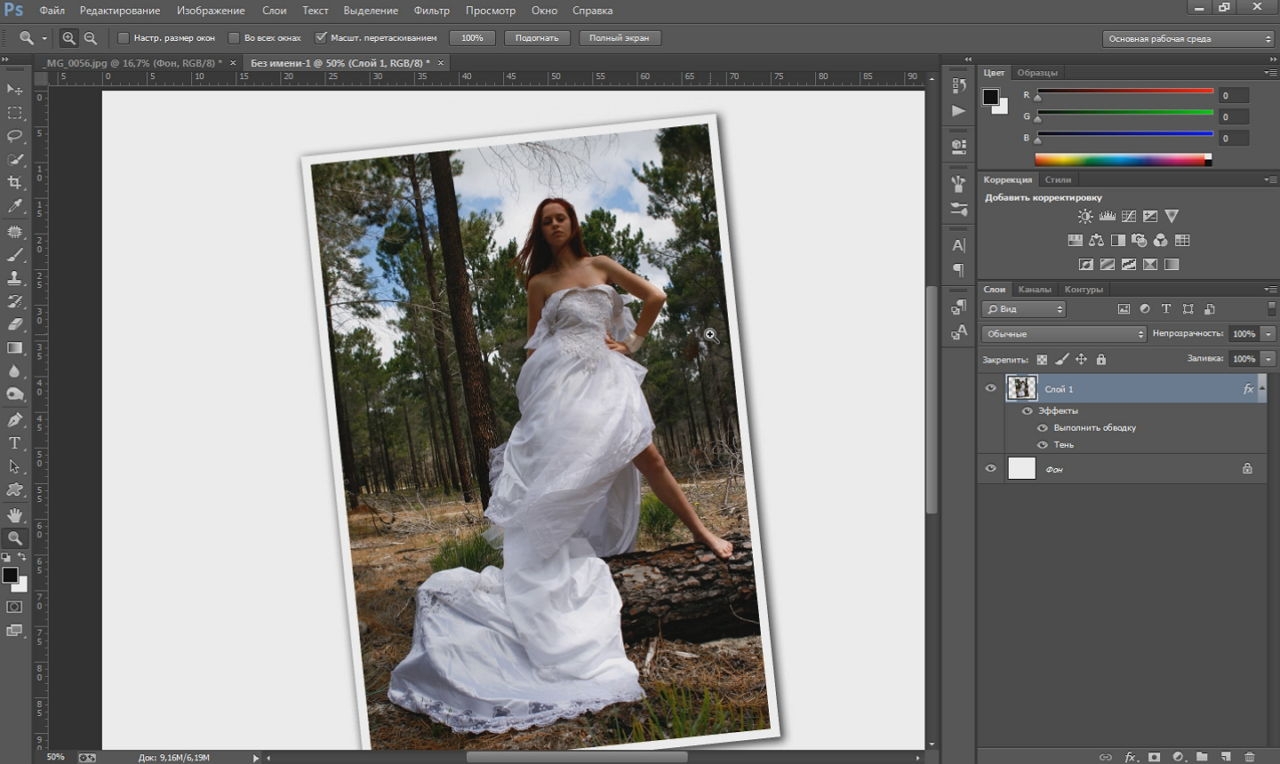Enable the 'Во всех окнах' checkbox
1280x764 pixels.
(x=235, y=38)
